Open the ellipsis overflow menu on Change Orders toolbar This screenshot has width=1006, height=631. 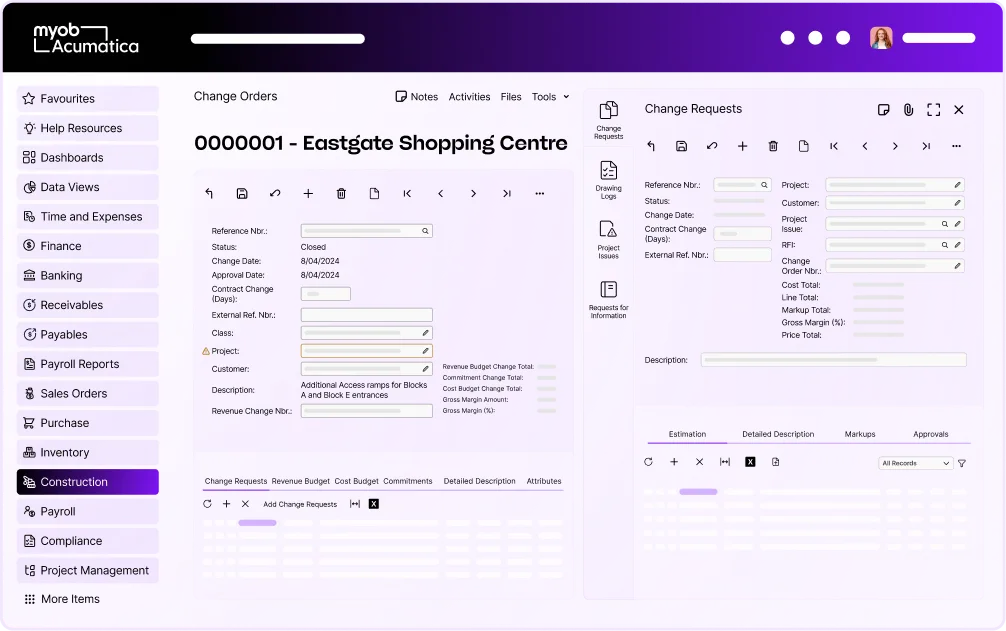[x=539, y=193]
